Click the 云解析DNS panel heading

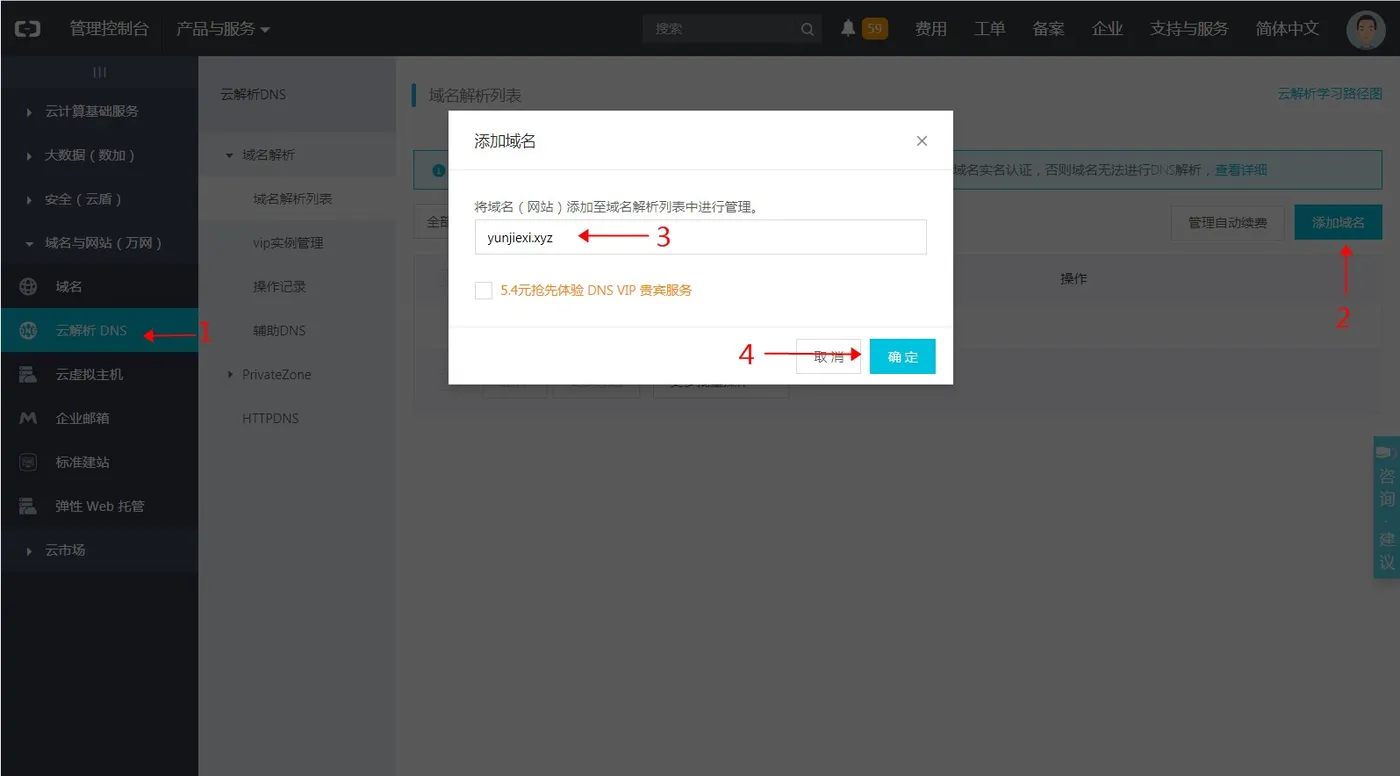[x=253, y=94]
